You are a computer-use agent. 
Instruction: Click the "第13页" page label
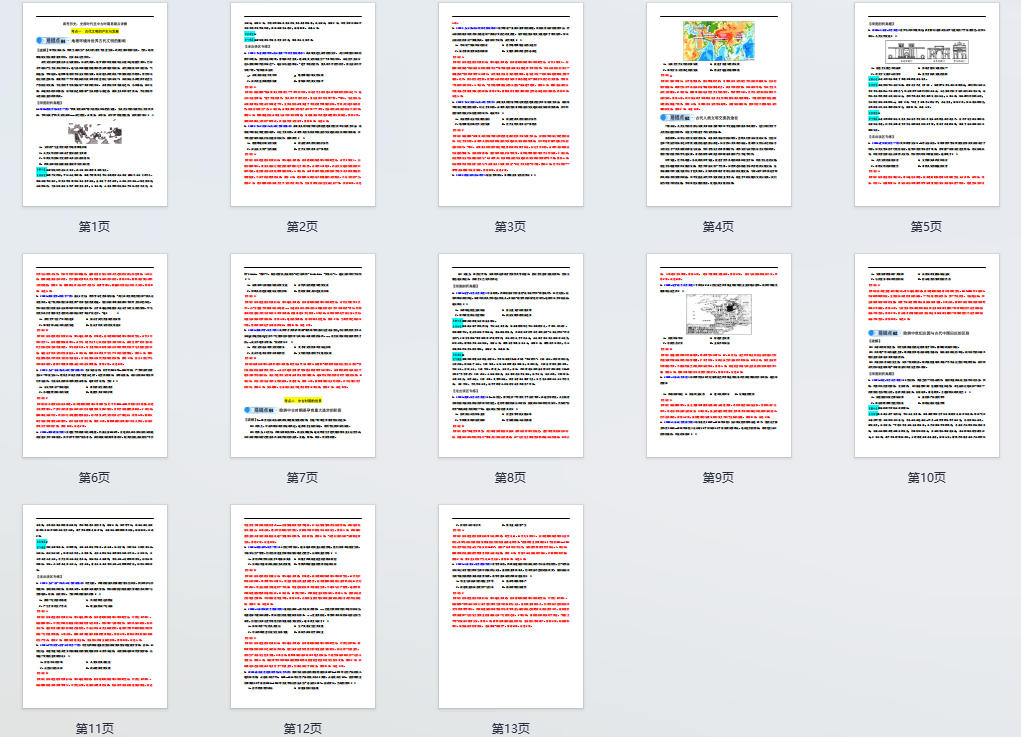pyautogui.click(x=511, y=729)
